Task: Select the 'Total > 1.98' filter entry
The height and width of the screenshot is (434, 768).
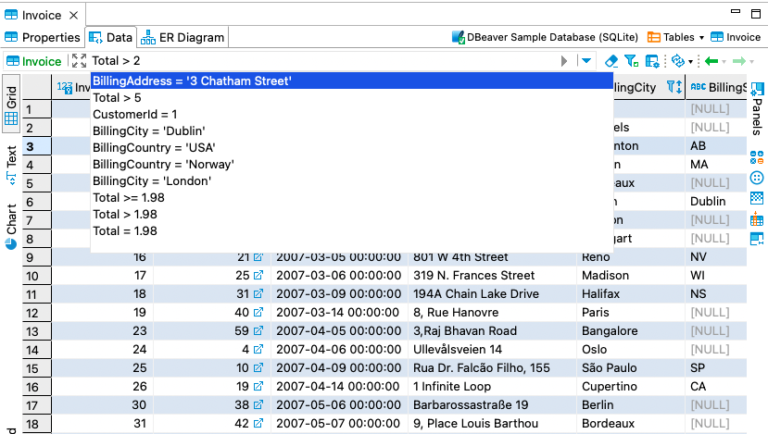Action: coord(352,214)
